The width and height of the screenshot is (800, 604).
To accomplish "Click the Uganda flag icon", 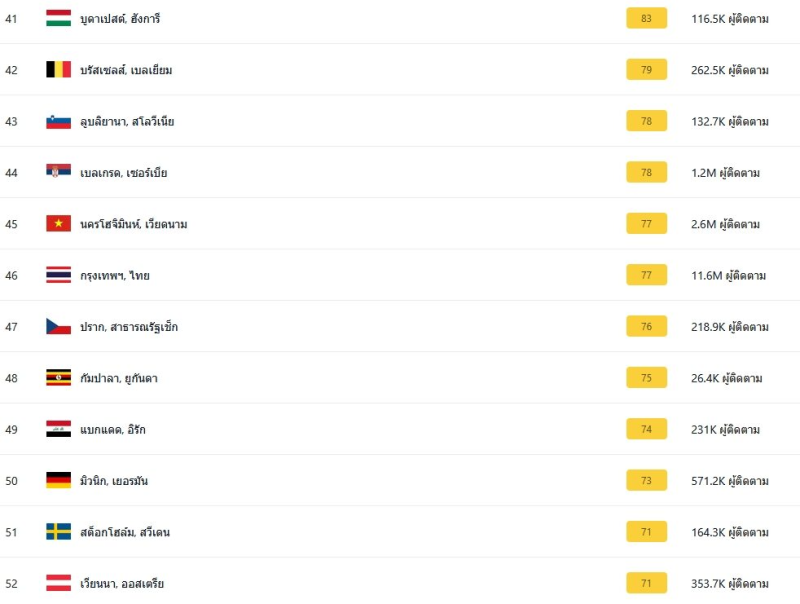I will click(x=58, y=378).
